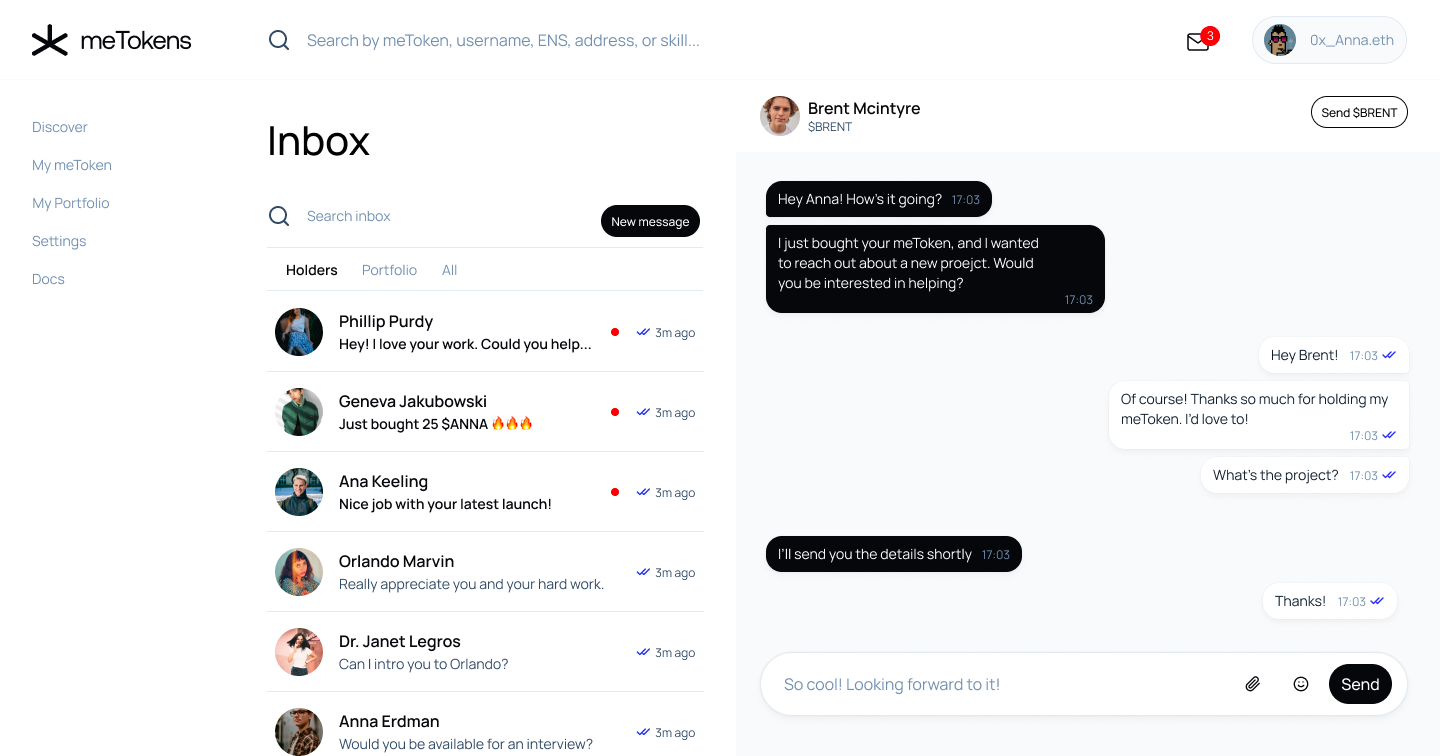Open 0x_Anna.eth profile avatar menu
Viewport: 1440px width, 756px height.
tap(1279, 39)
